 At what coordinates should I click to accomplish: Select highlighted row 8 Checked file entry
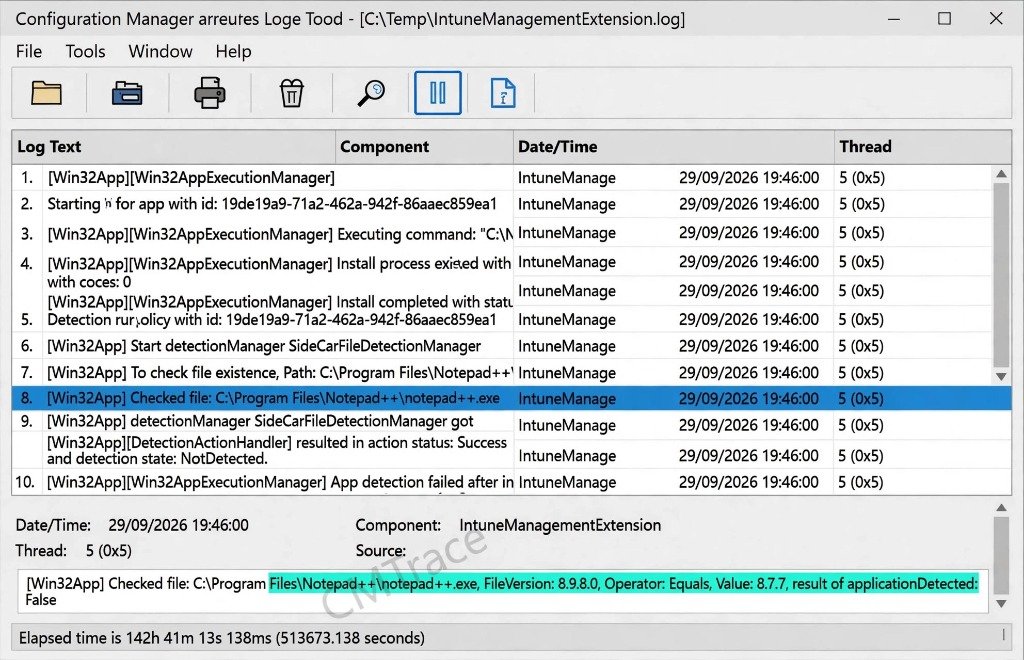511,398
